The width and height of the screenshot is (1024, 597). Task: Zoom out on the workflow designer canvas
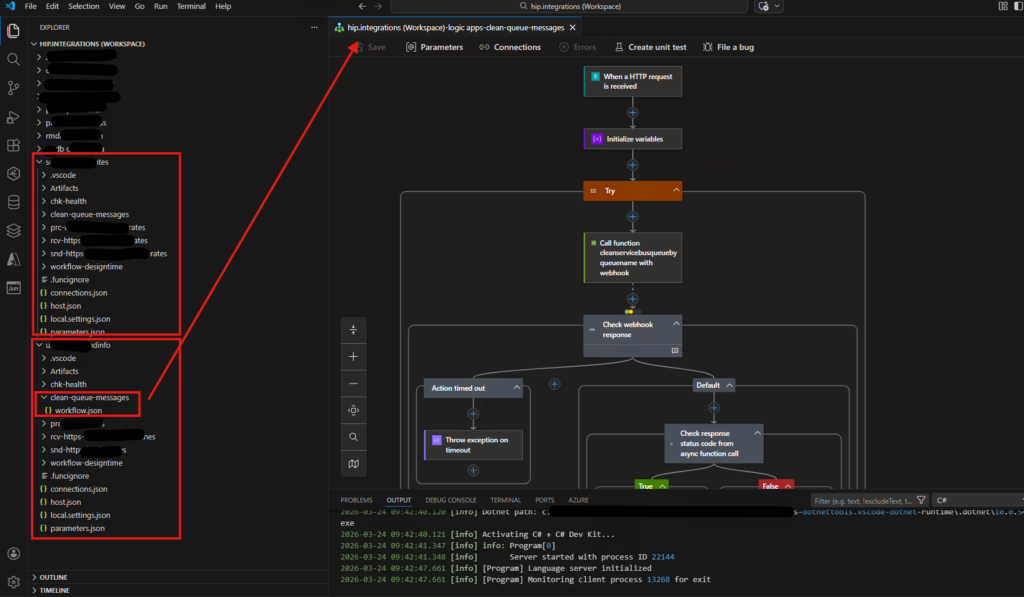click(354, 383)
